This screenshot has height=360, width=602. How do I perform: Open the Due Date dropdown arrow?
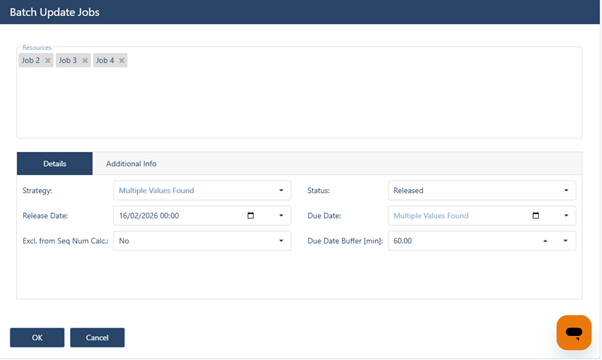click(566, 216)
